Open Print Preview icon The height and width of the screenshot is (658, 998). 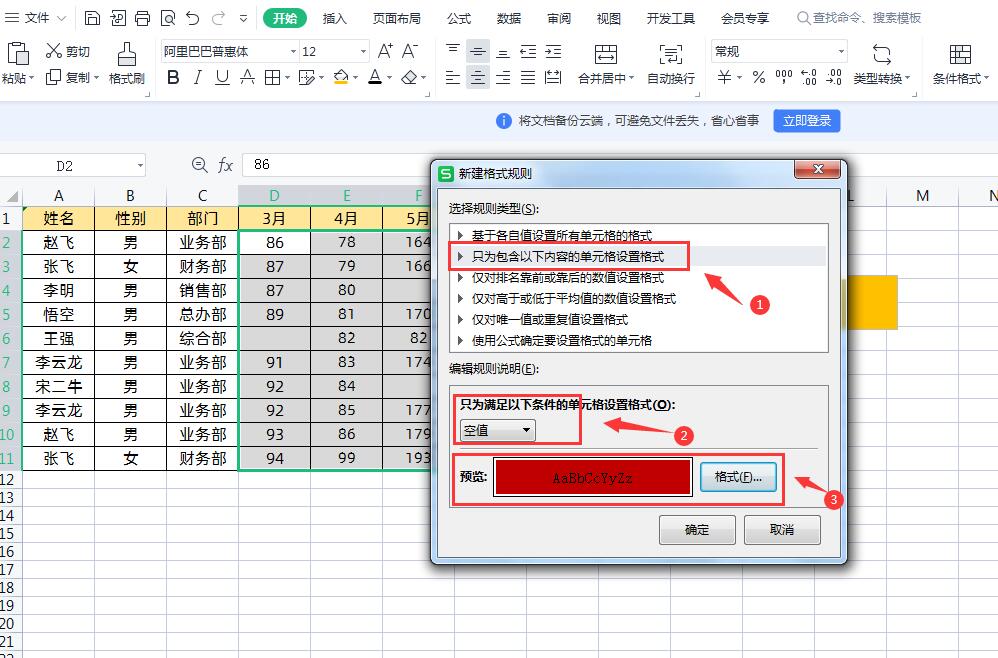(x=168, y=18)
